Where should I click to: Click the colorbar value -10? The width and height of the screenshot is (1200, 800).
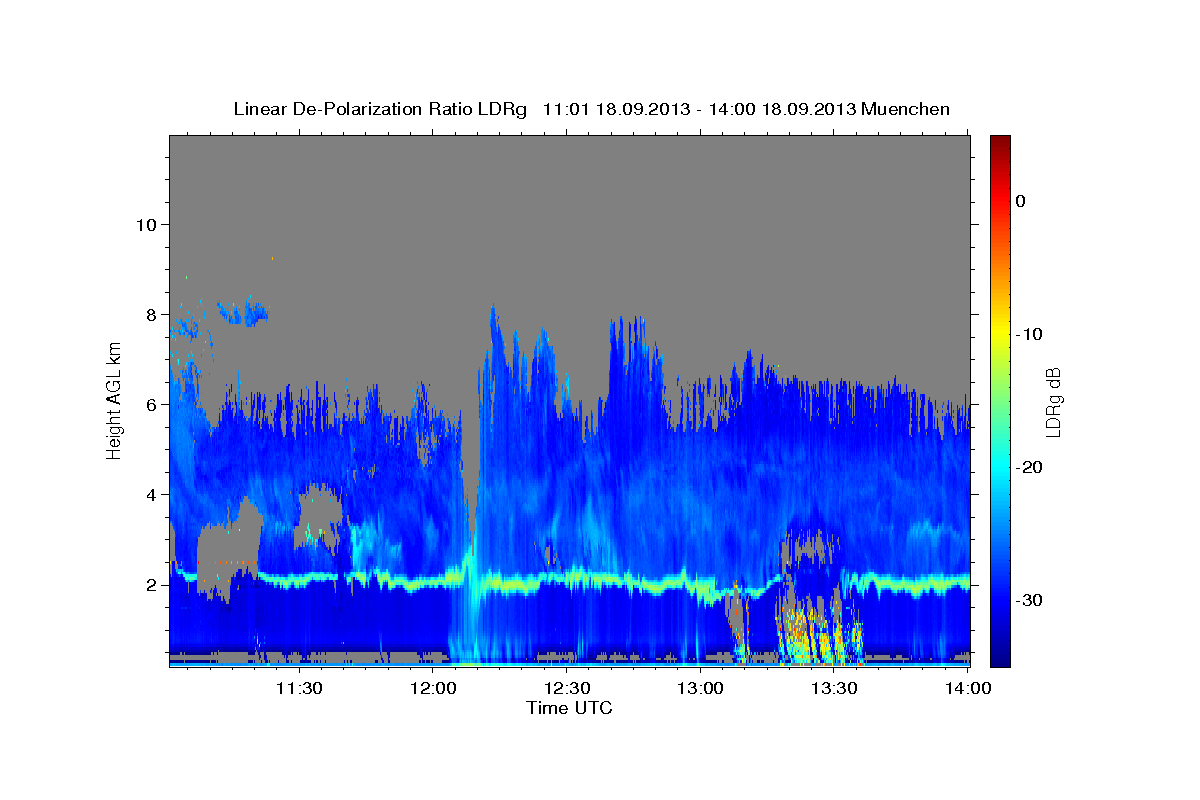click(x=1030, y=334)
